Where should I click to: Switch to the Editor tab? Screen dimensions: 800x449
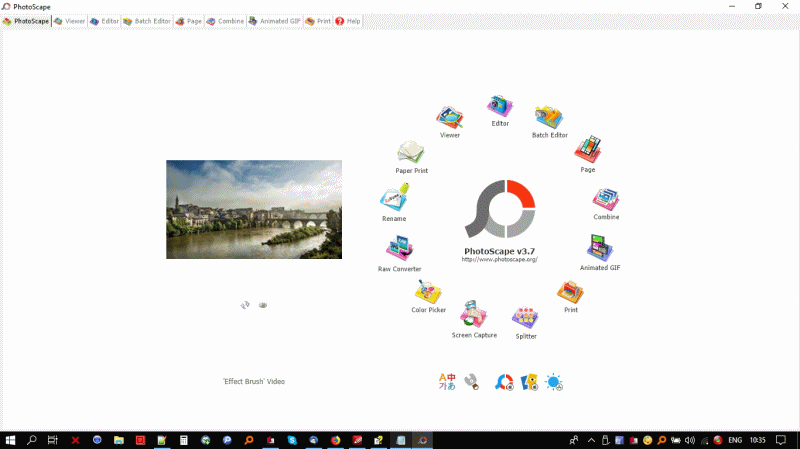[x=105, y=21]
